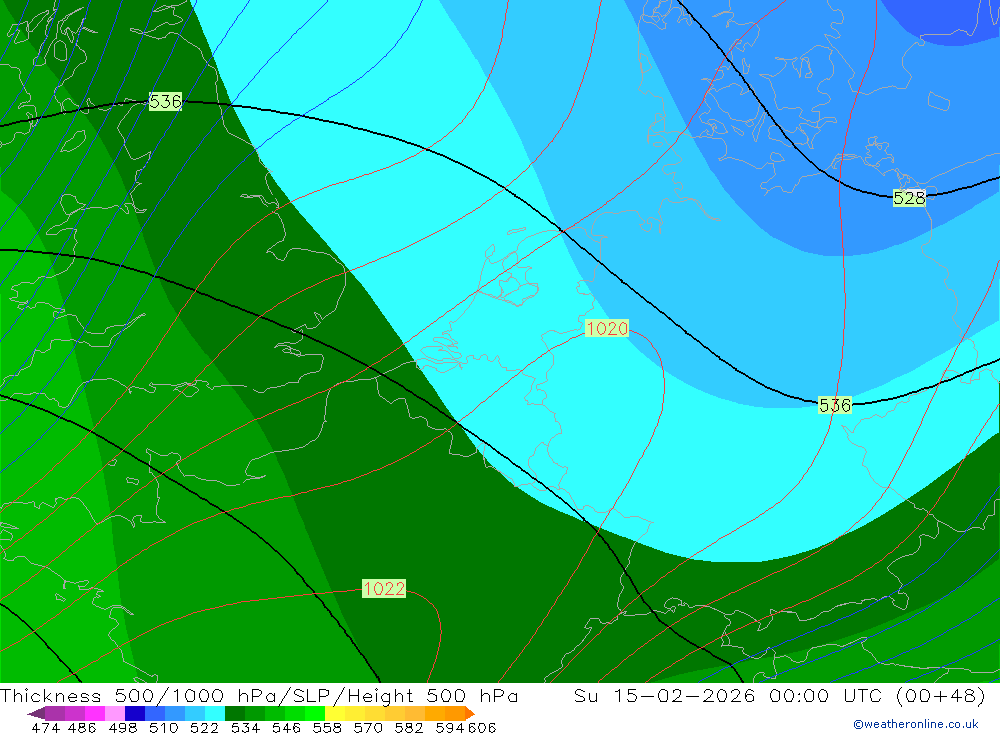The height and width of the screenshot is (733, 1000).
Task: Click the 'Thickness 500/1000 hPa/SLP/Height 500 hPa' title
Action: coord(259,695)
